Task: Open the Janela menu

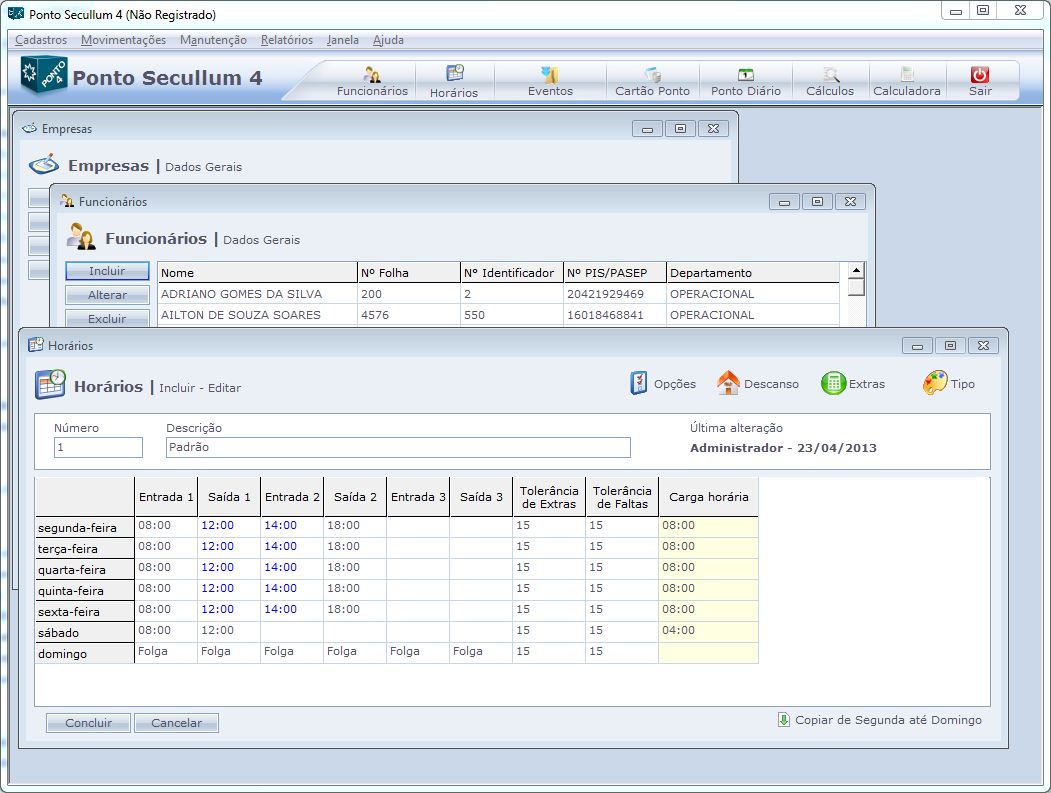Action: coord(343,40)
